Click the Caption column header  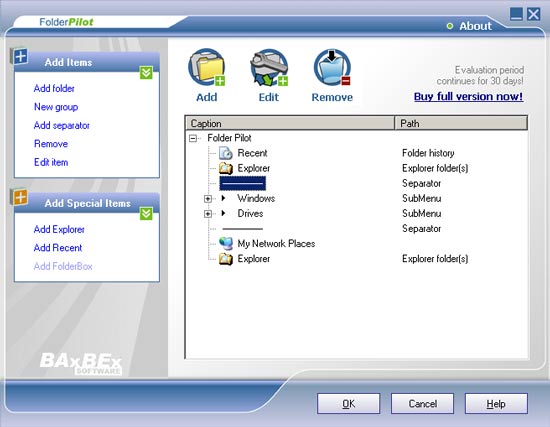289,124
